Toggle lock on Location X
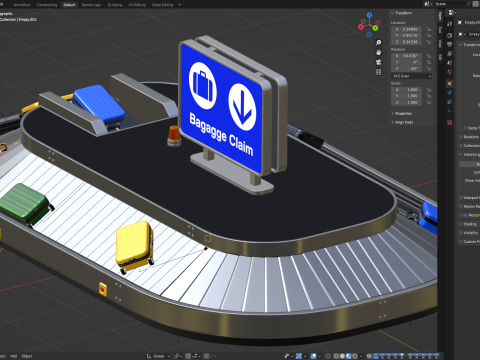The image size is (480, 360). [x=429, y=29]
